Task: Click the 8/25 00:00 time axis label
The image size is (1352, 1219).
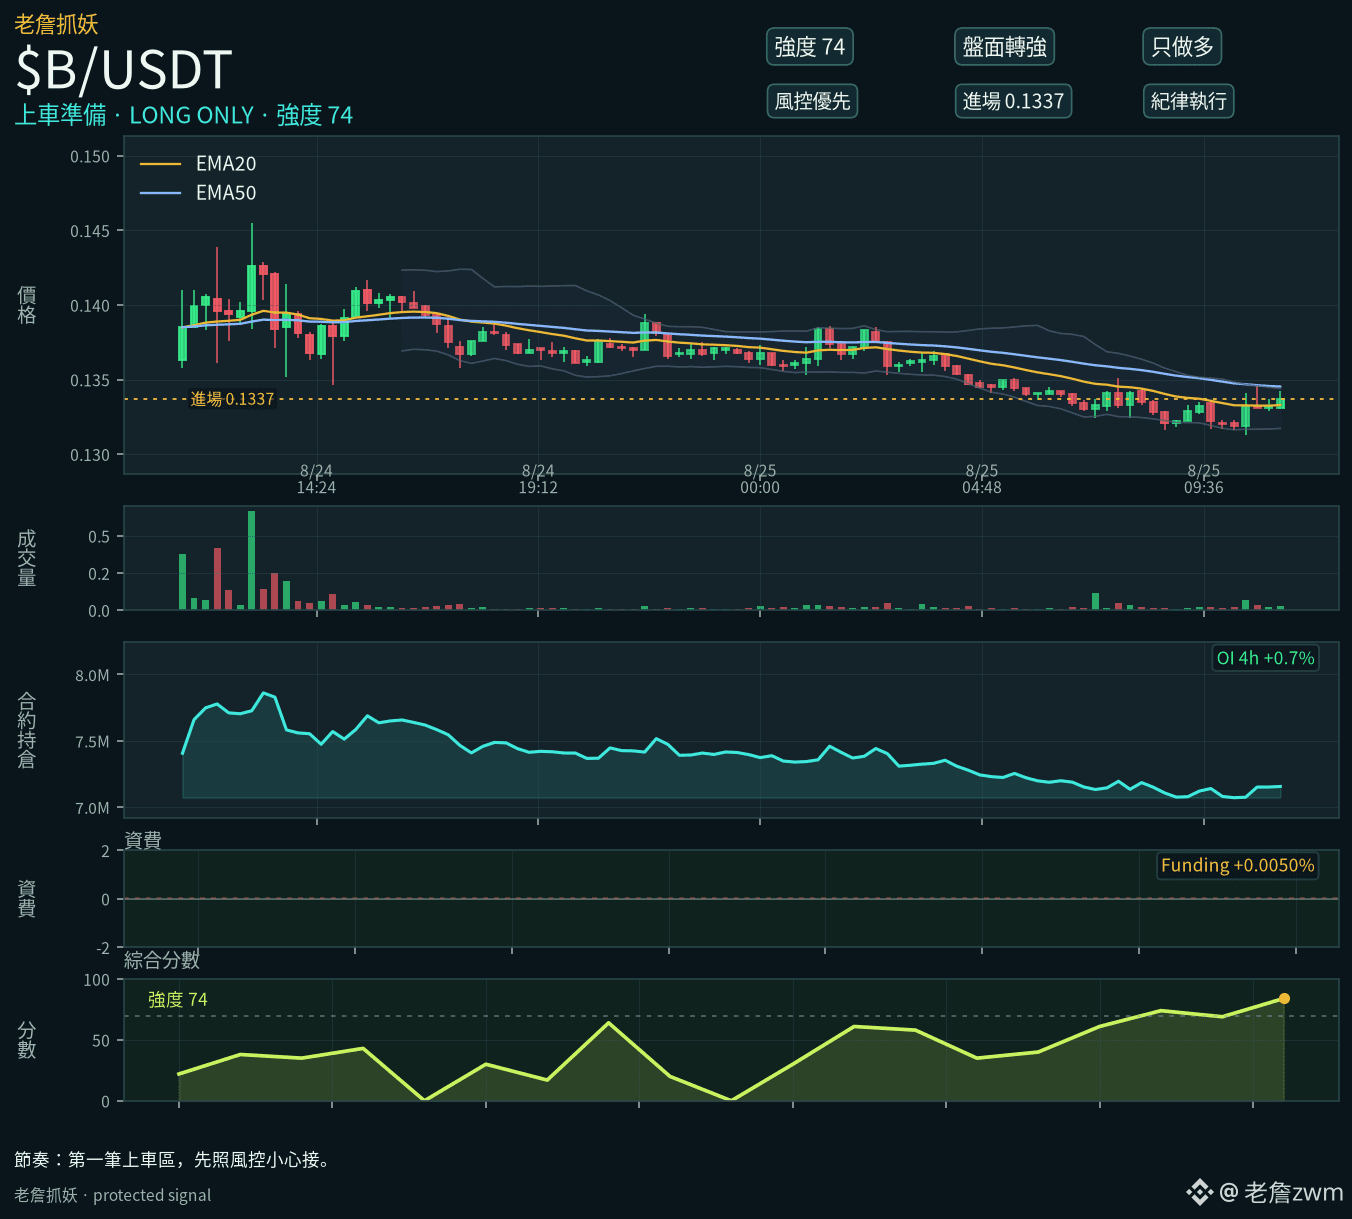Action: point(760,479)
